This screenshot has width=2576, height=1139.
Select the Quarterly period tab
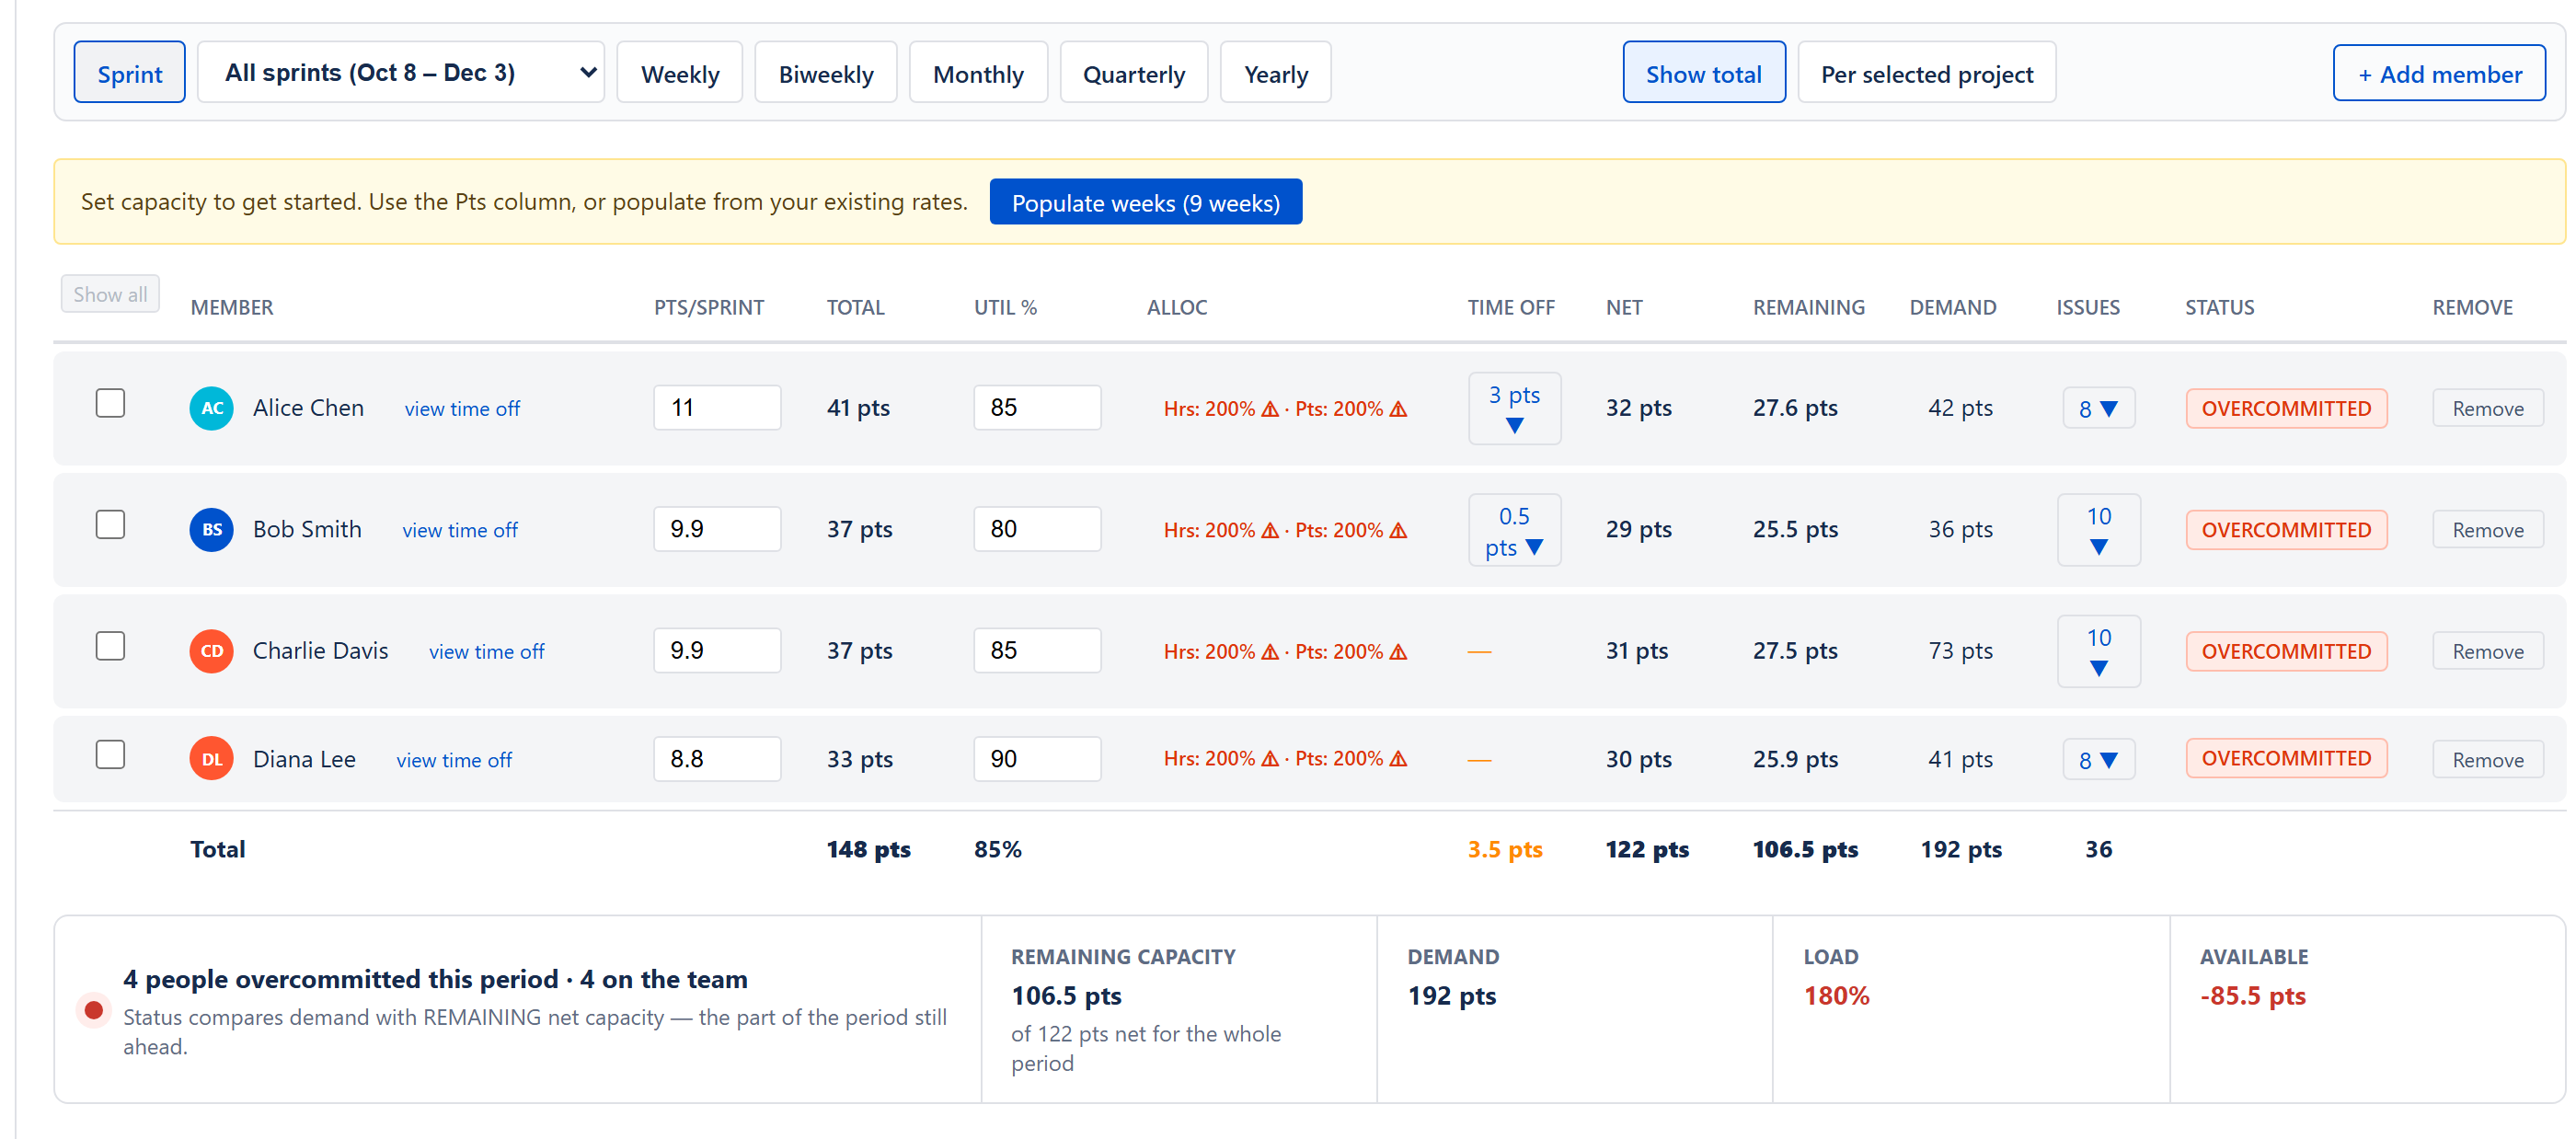pyautogui.click(x=1133, y=73)
